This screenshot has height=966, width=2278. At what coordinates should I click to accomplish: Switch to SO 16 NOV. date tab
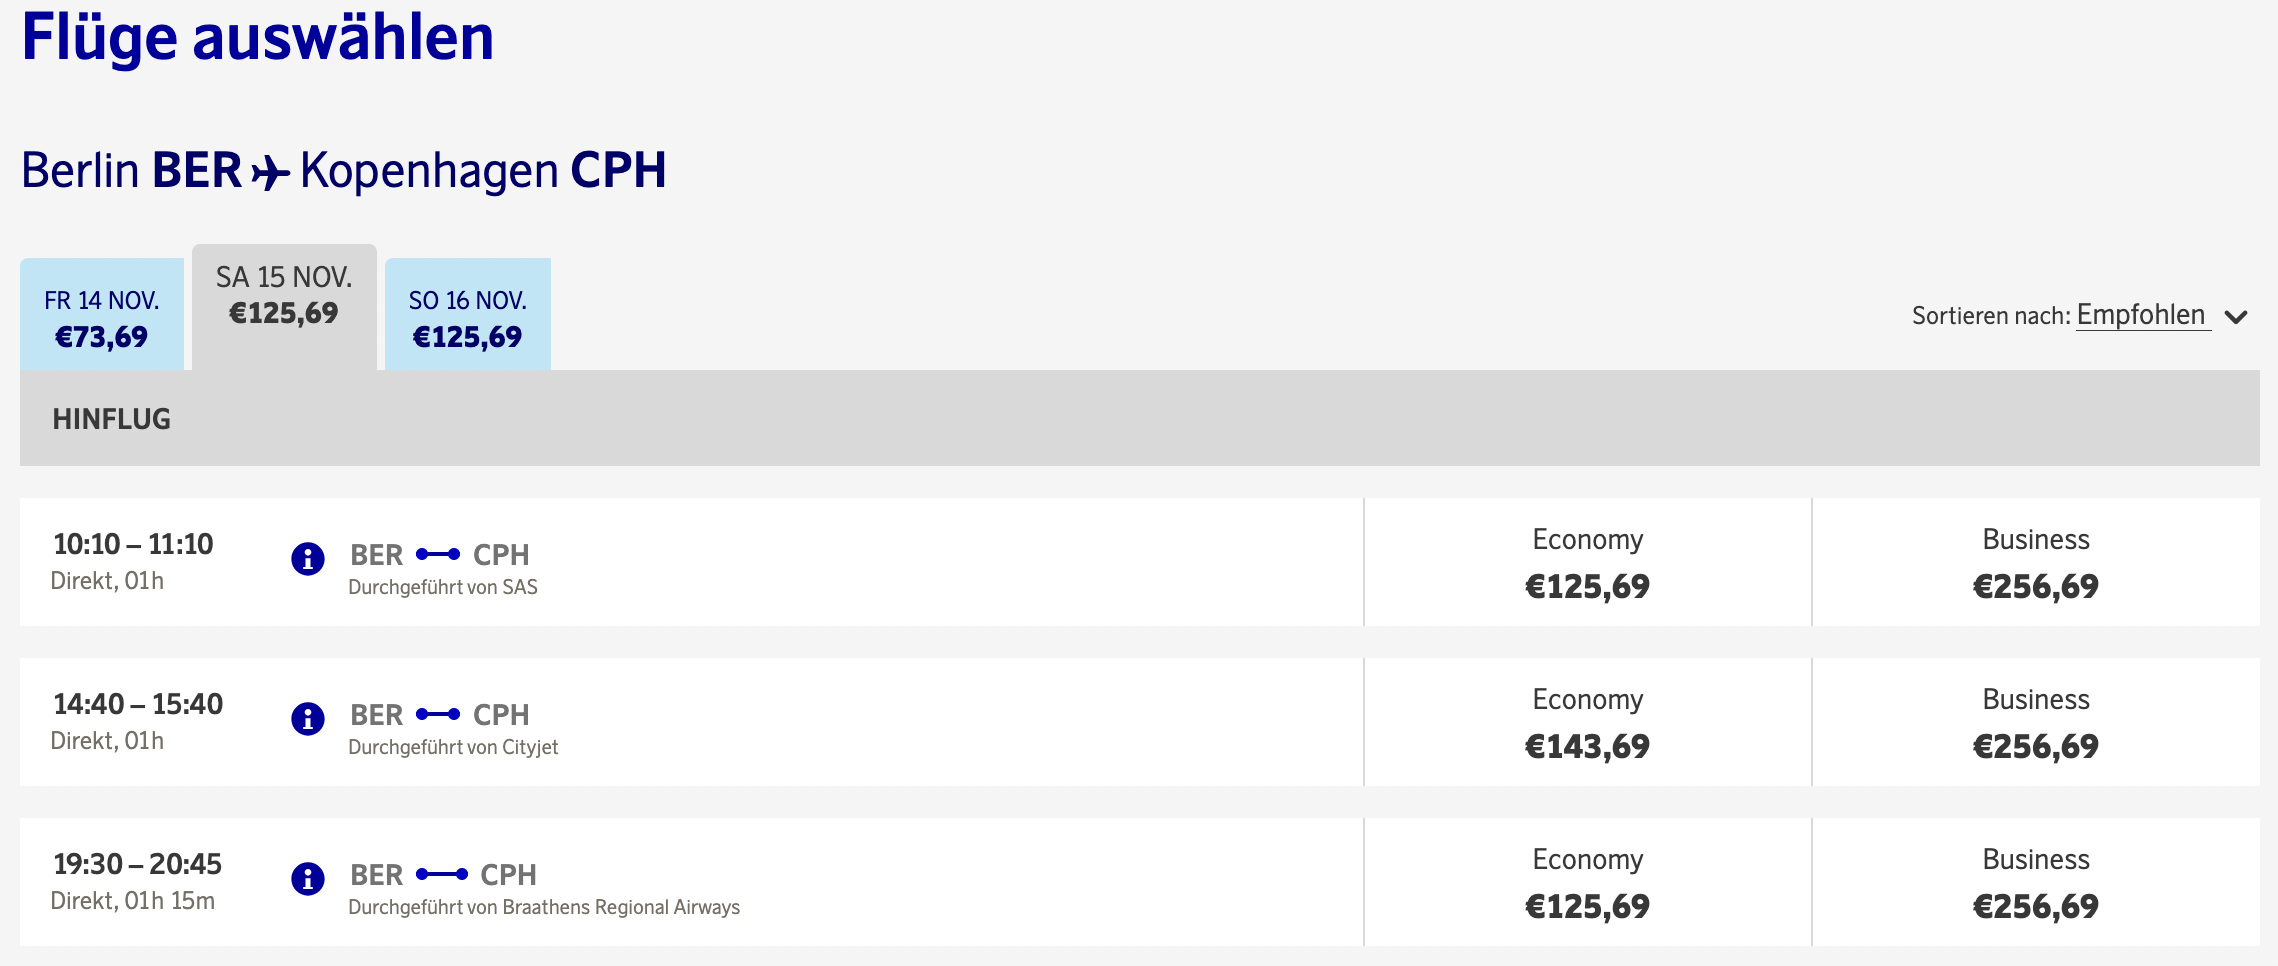click(467, 316)
